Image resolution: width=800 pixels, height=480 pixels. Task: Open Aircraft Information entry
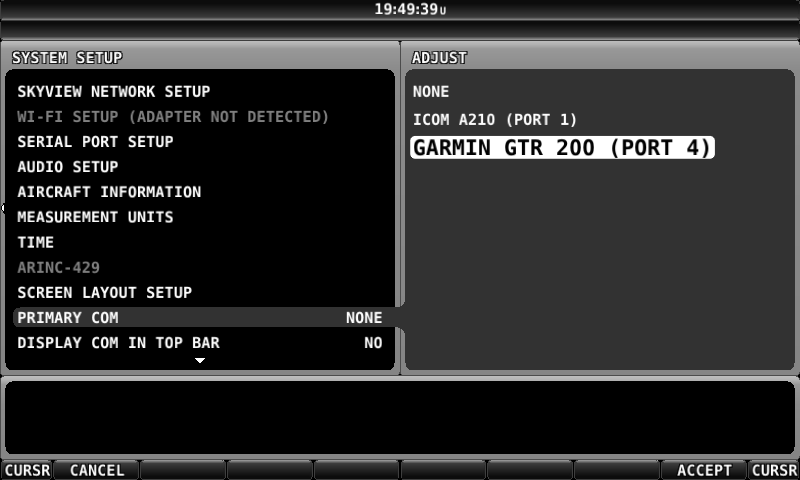[x=109, y=192]
